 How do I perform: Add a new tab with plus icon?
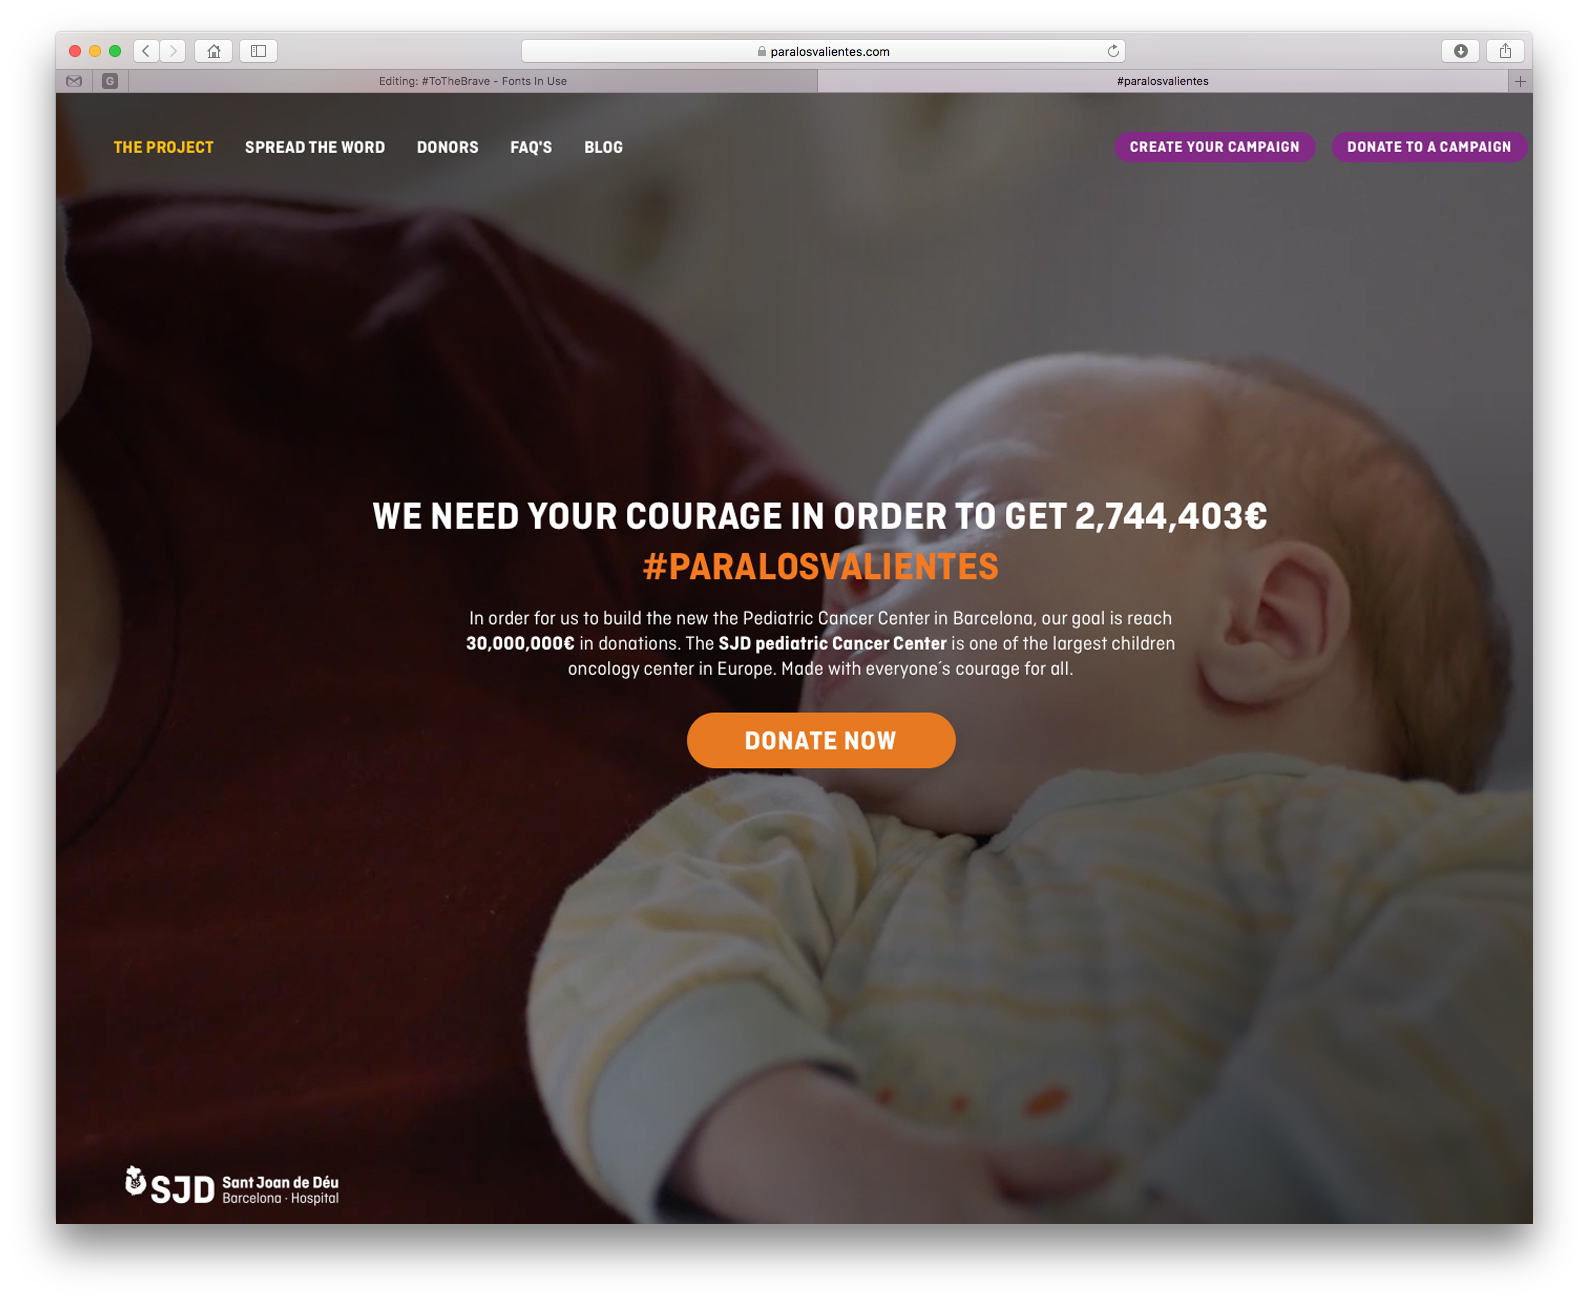click(x=1520, y=81)
